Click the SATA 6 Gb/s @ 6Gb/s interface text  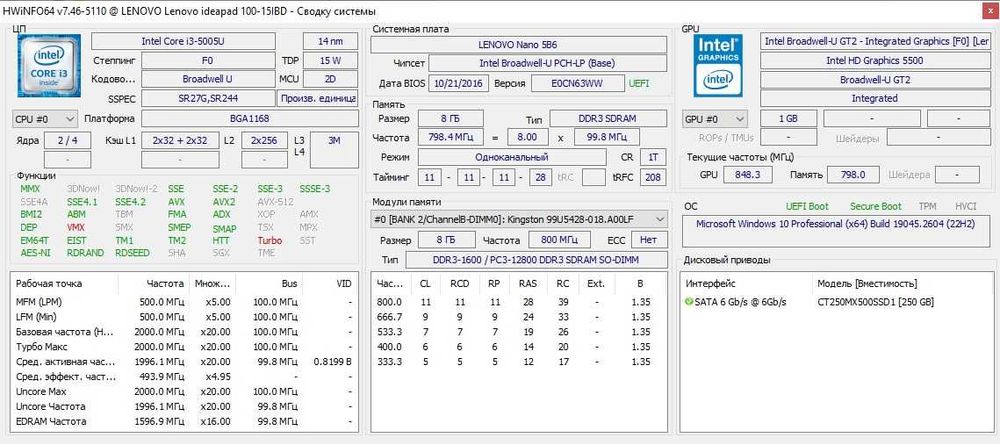(741, 302)
